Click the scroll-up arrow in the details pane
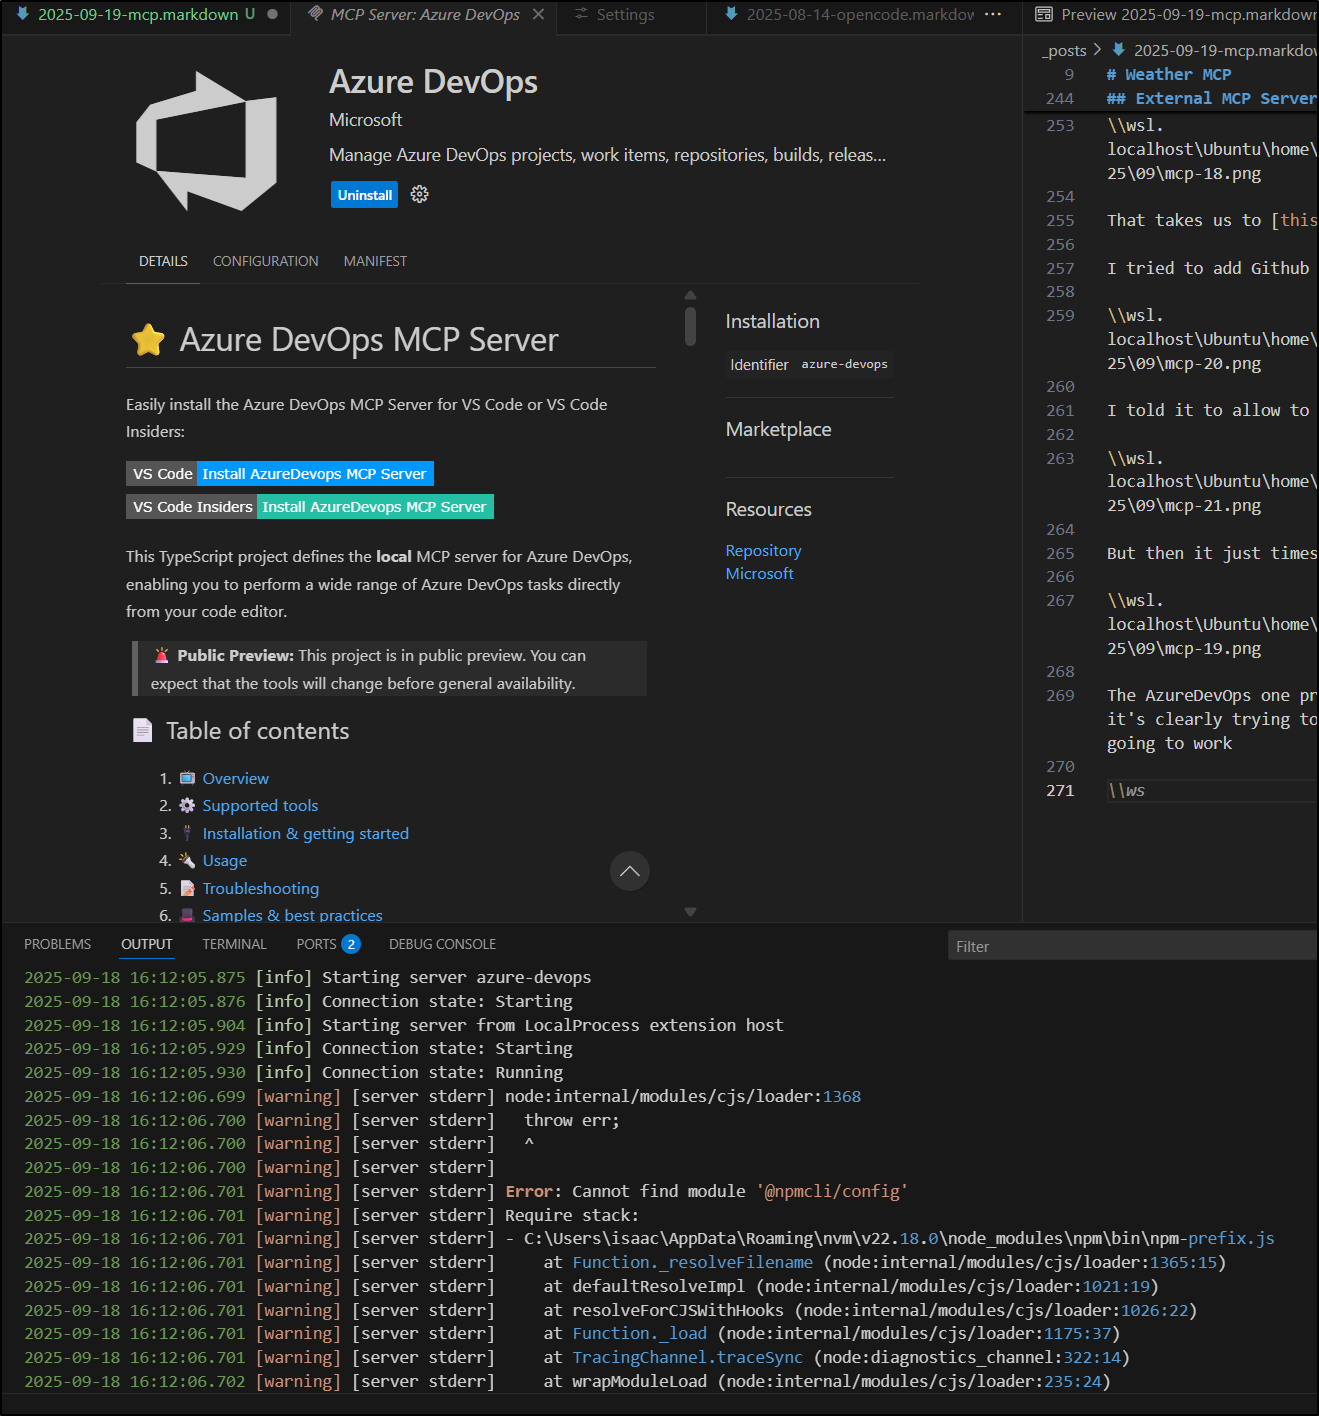The height and width of the screenshot is (1416, 1319). coord(690,295)
